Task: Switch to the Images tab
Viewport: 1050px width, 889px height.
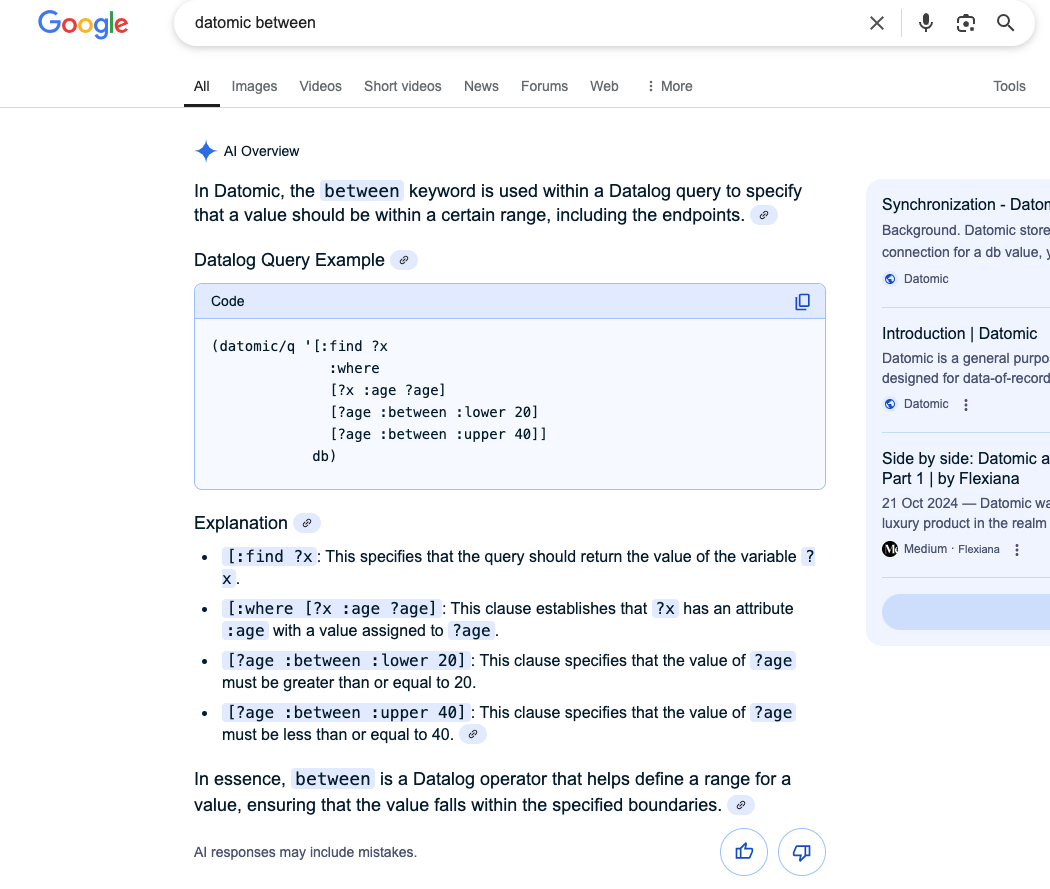Action: [x=254, y=86]
